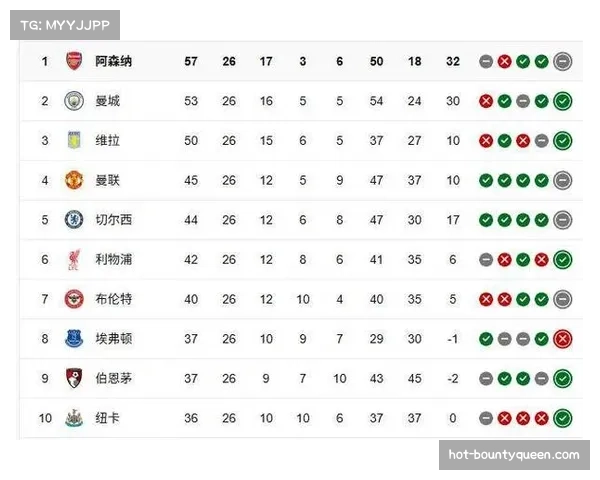Screen dimensions: 600x480
Task: Click the red loss icon in Arsenal's form
Action: pos(505,62)
